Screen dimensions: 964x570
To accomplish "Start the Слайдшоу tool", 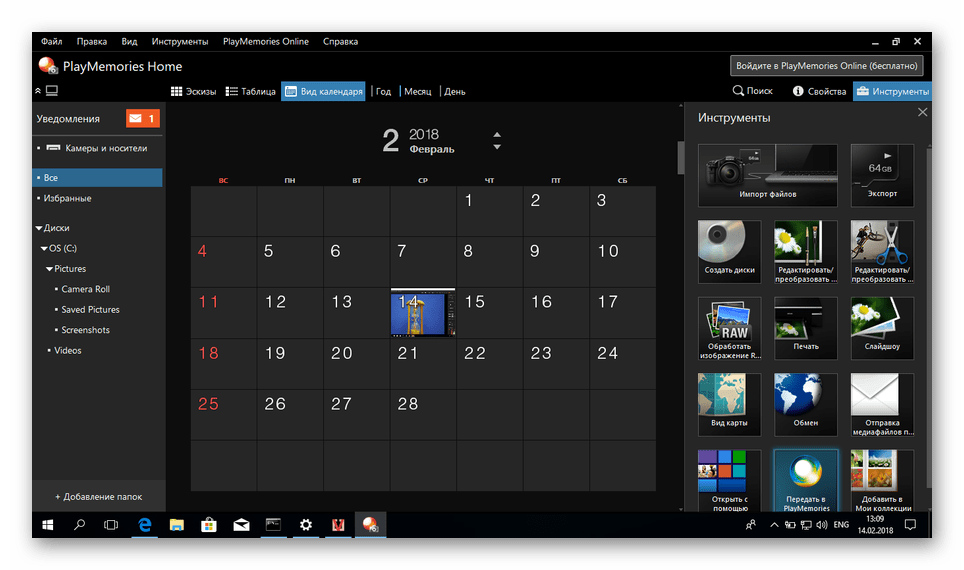I will [881, 328].
